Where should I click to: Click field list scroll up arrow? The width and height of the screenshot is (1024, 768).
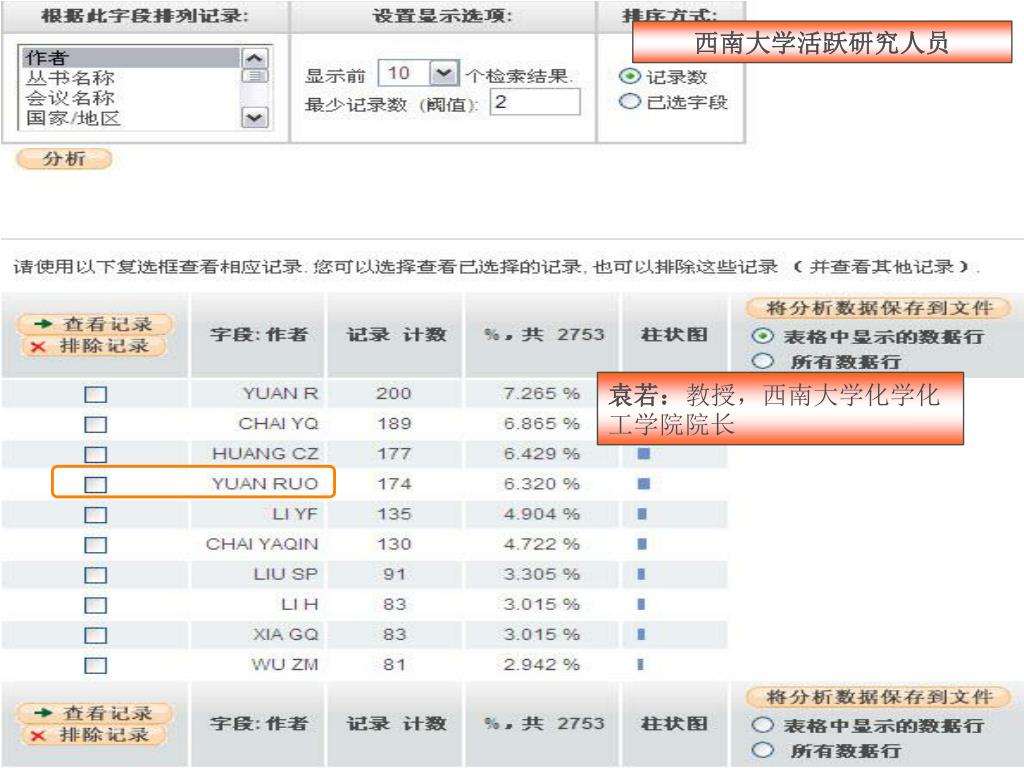[x=255, y=59]
